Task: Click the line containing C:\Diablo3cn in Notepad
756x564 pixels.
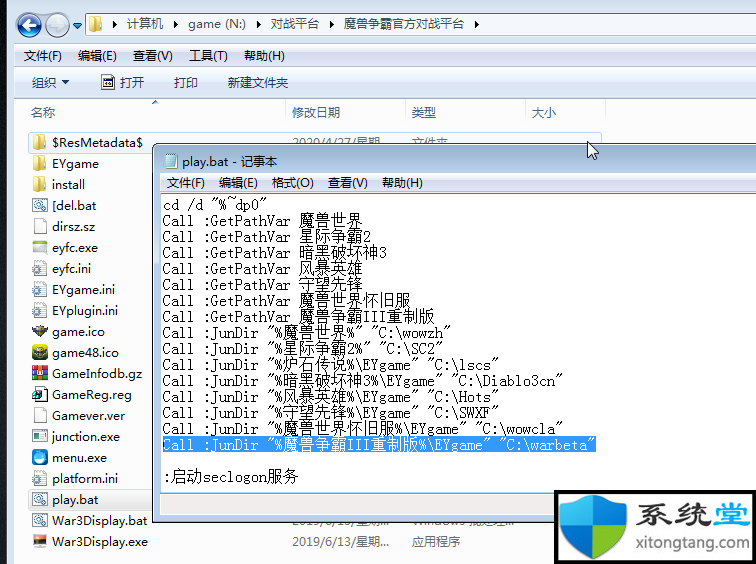Action: [x=363, y=381]
